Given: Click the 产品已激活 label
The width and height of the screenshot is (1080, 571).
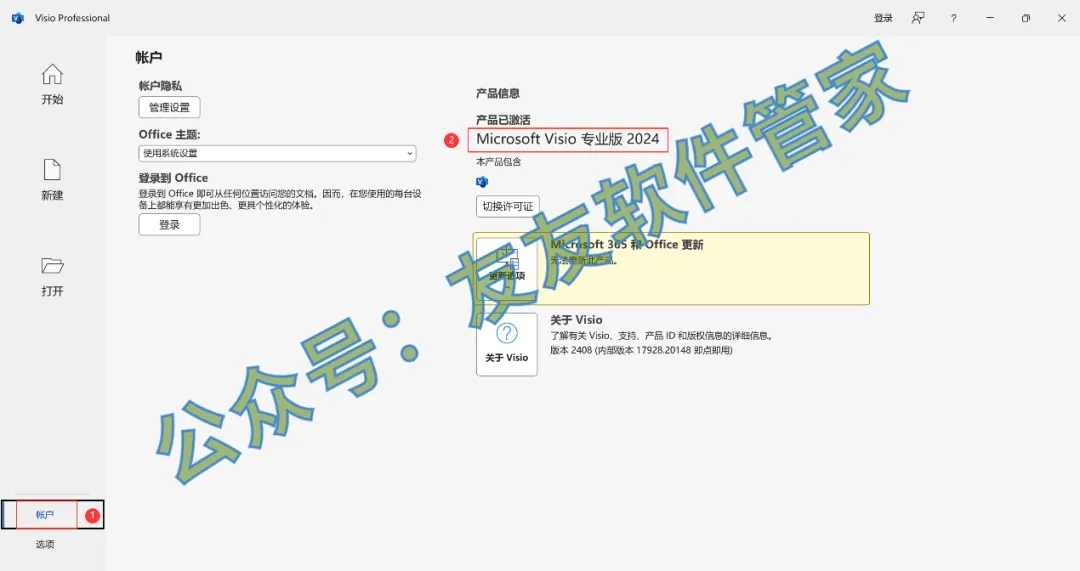Looking at the screenshot, I should pos(503,120).
